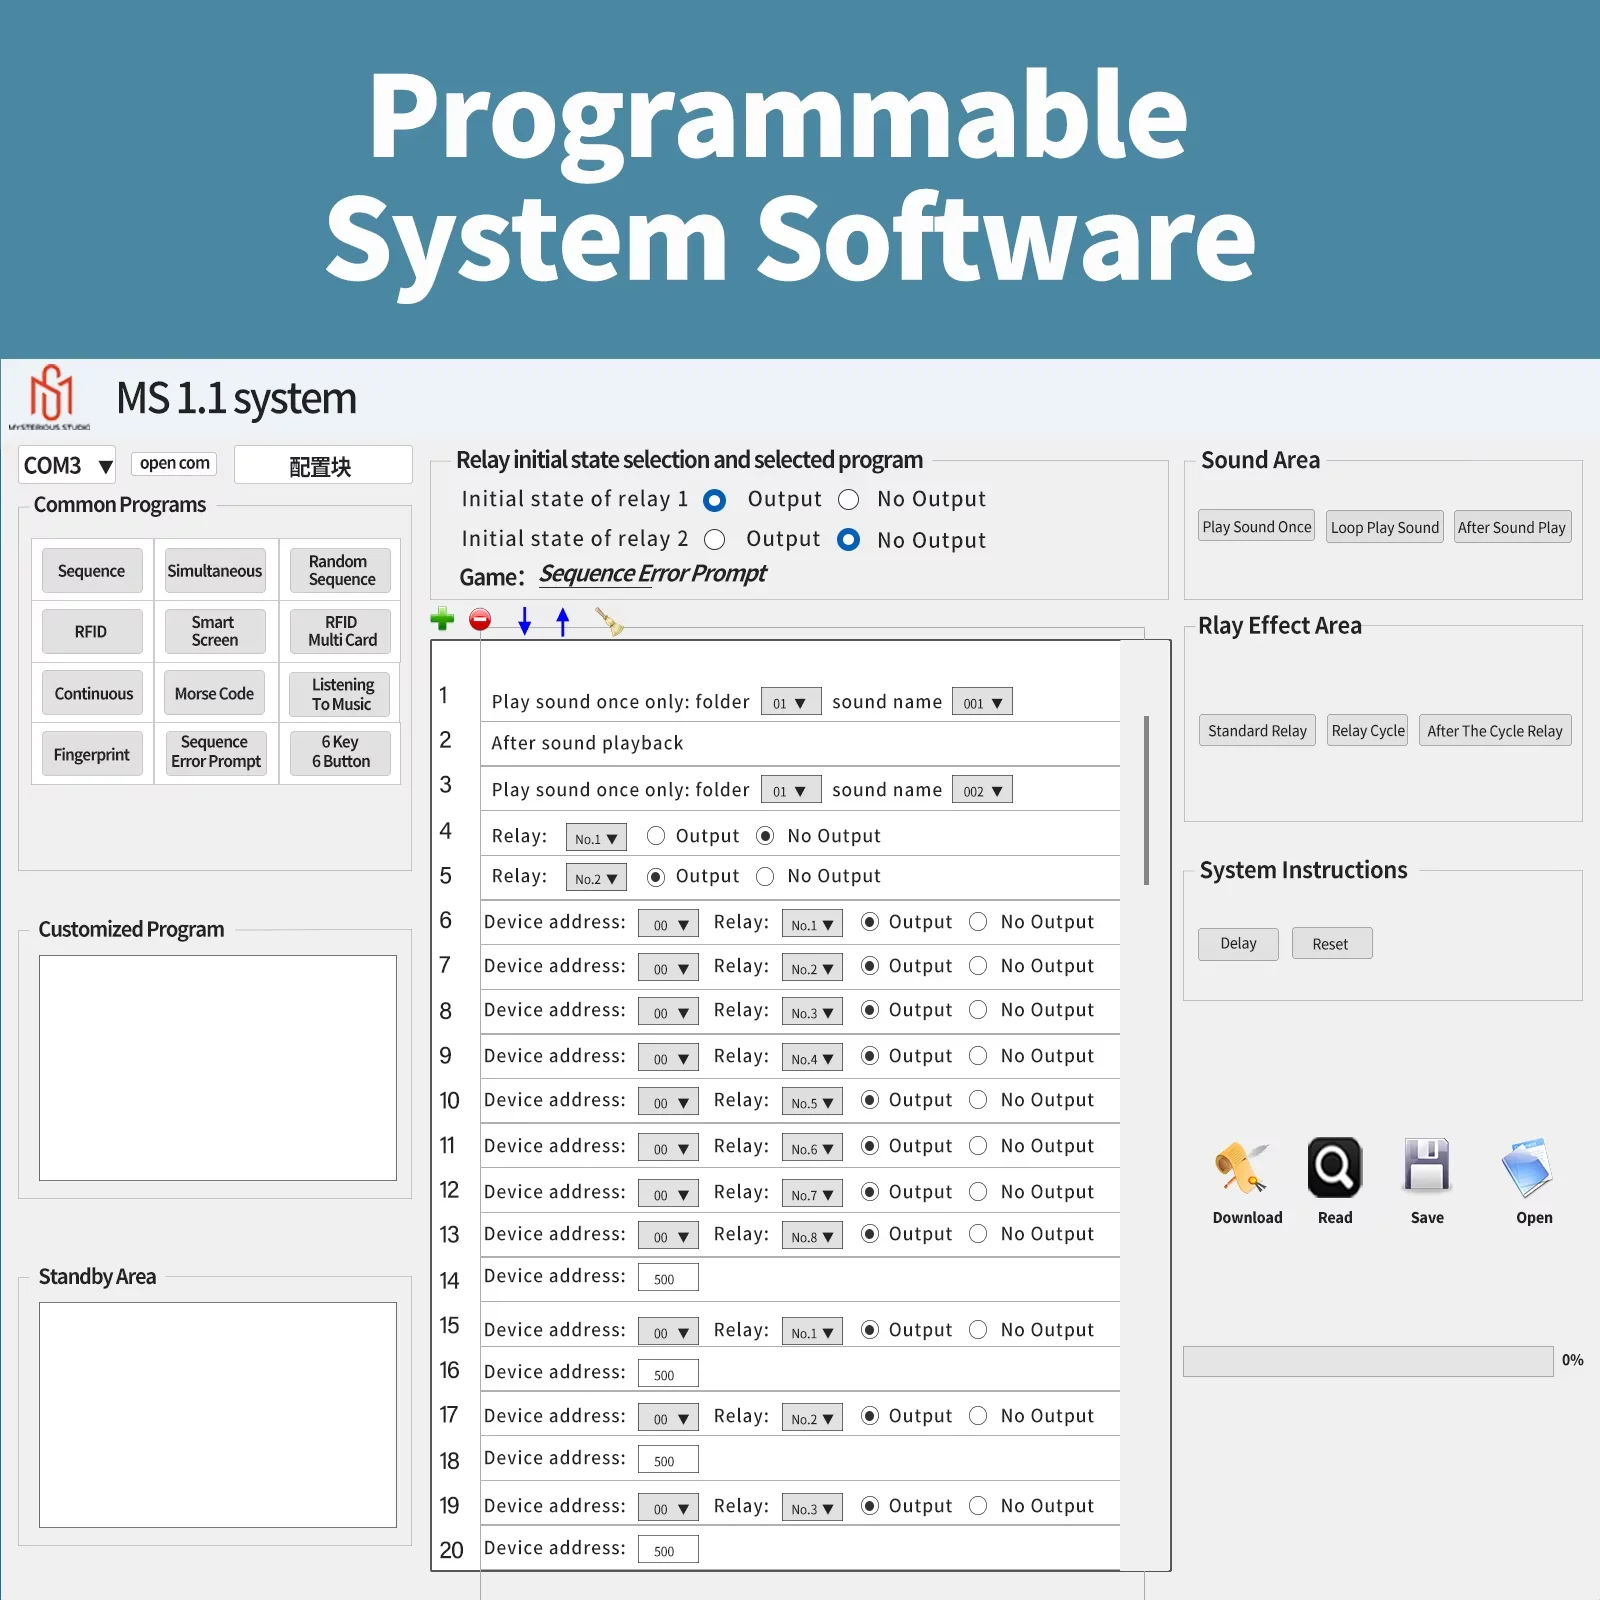Open device address dropdown in row 6
Image resolution: width=1600 pixels, height=1600 pixels.
pyautogui.click(x=668, y=924)
